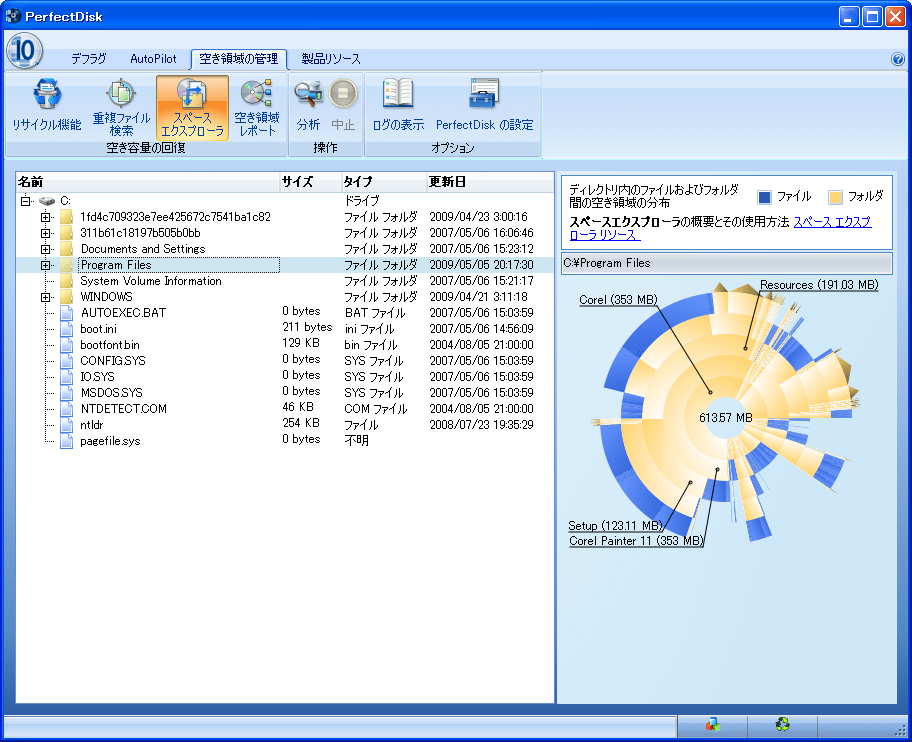
Task: Click the 中止 stop button
Action: tap(343, 106)
